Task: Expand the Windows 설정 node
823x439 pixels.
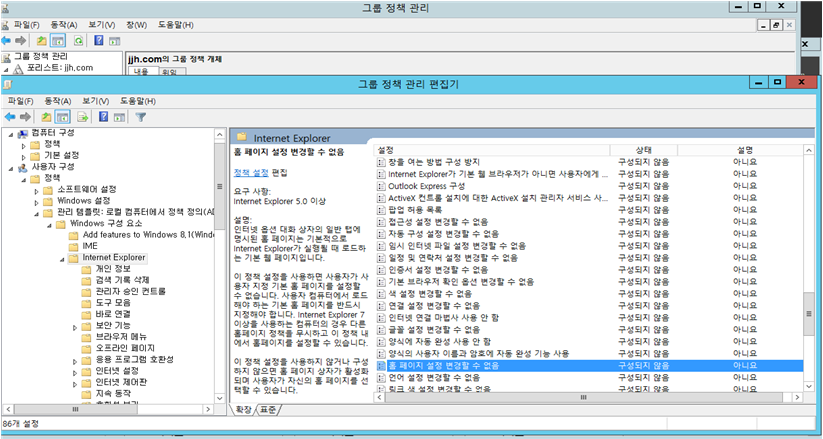Action: 36,202
